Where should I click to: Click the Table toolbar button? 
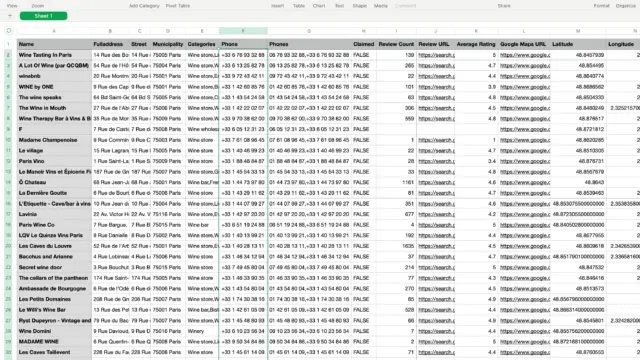click(299, 6)
